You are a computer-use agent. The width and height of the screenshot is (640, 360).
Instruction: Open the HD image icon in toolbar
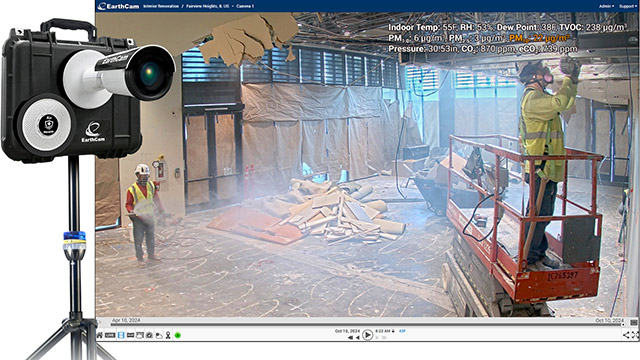[130, 335]
